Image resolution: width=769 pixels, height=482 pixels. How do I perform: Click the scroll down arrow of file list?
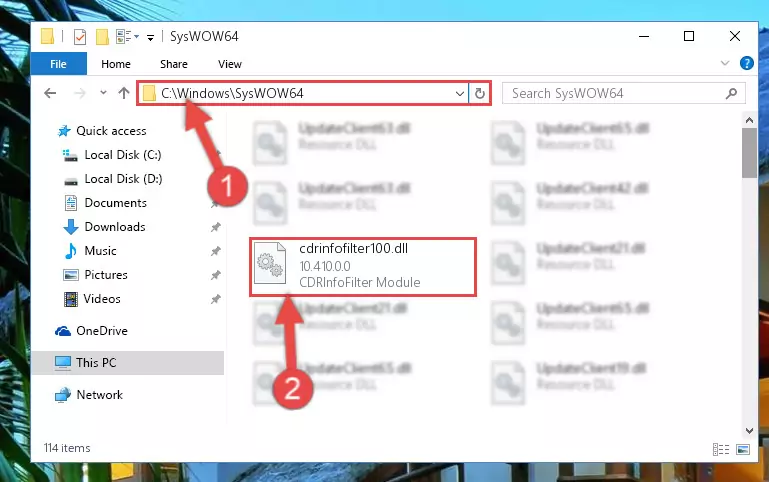tap(749, 431)
